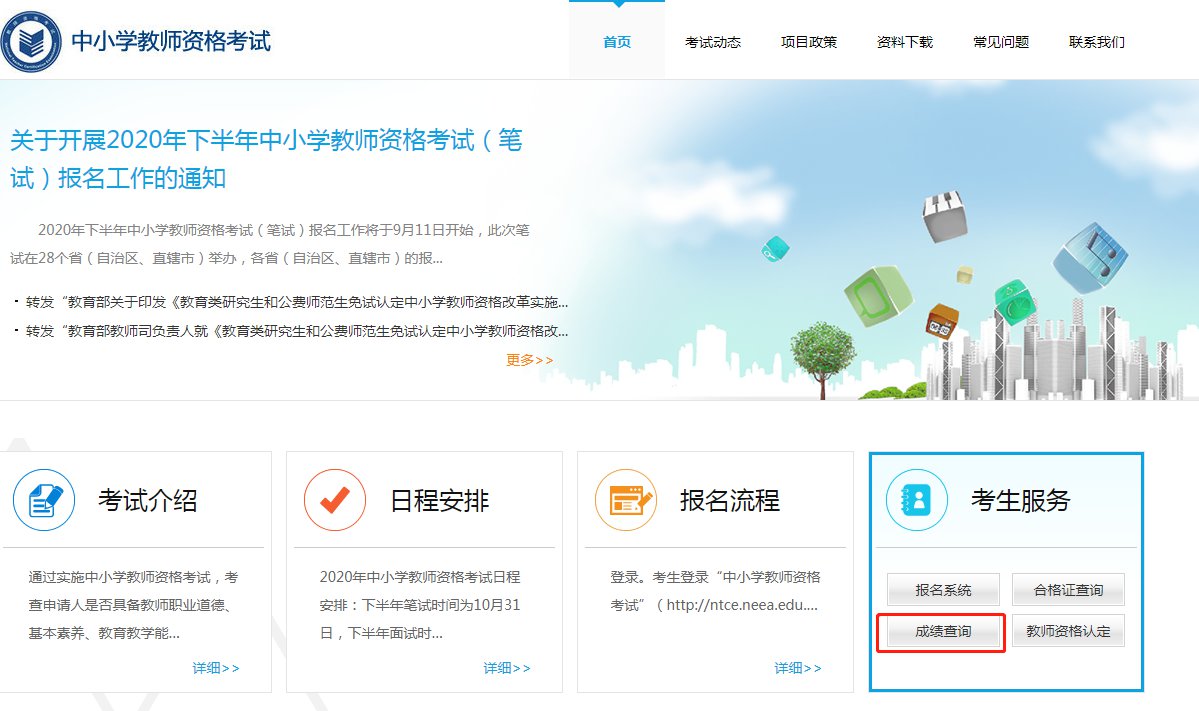Open 详细>> link under 考试介绍
The width and height of the screenshot is (1199, 711).
tap(216, 668)
